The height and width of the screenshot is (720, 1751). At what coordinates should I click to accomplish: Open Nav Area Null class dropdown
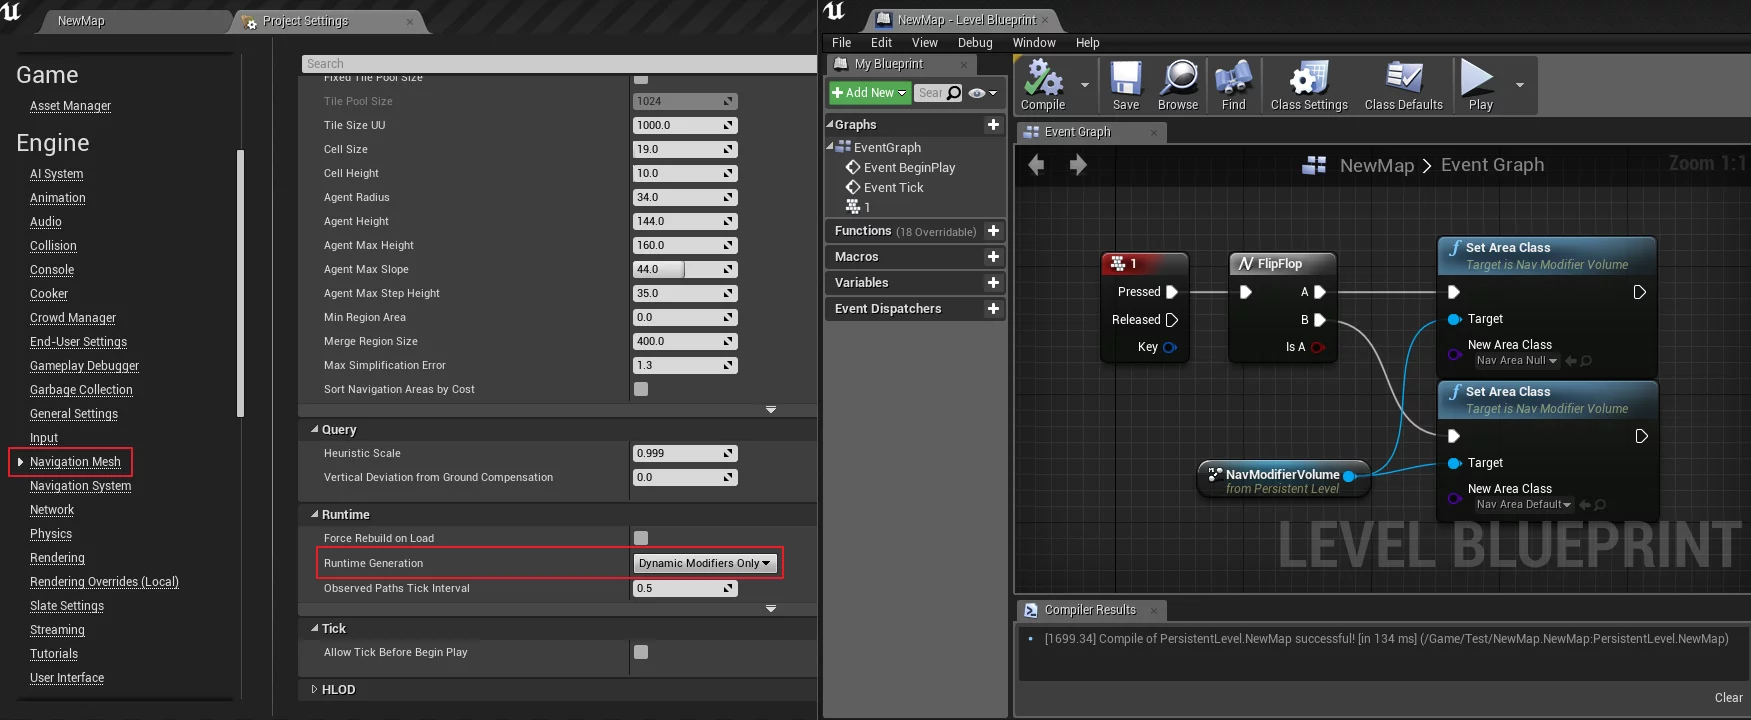(1517, 361)
